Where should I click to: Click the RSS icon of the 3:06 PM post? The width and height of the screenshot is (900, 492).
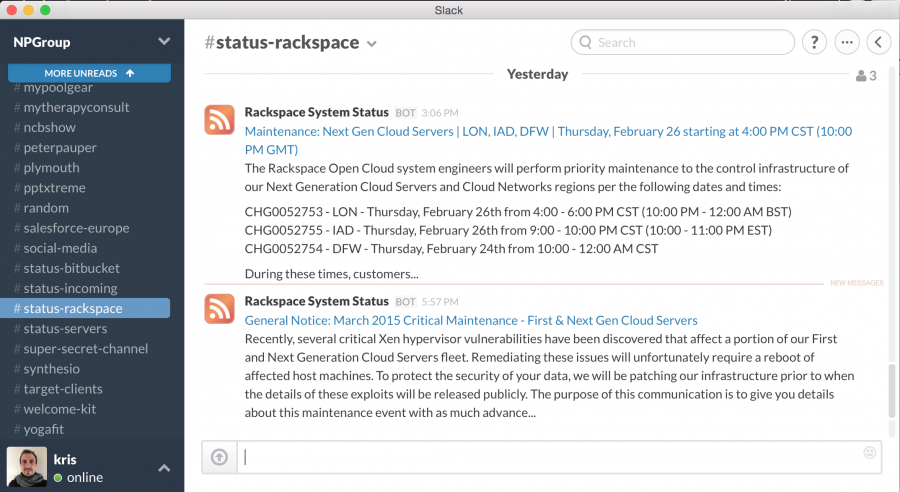(x=219, y=119)
